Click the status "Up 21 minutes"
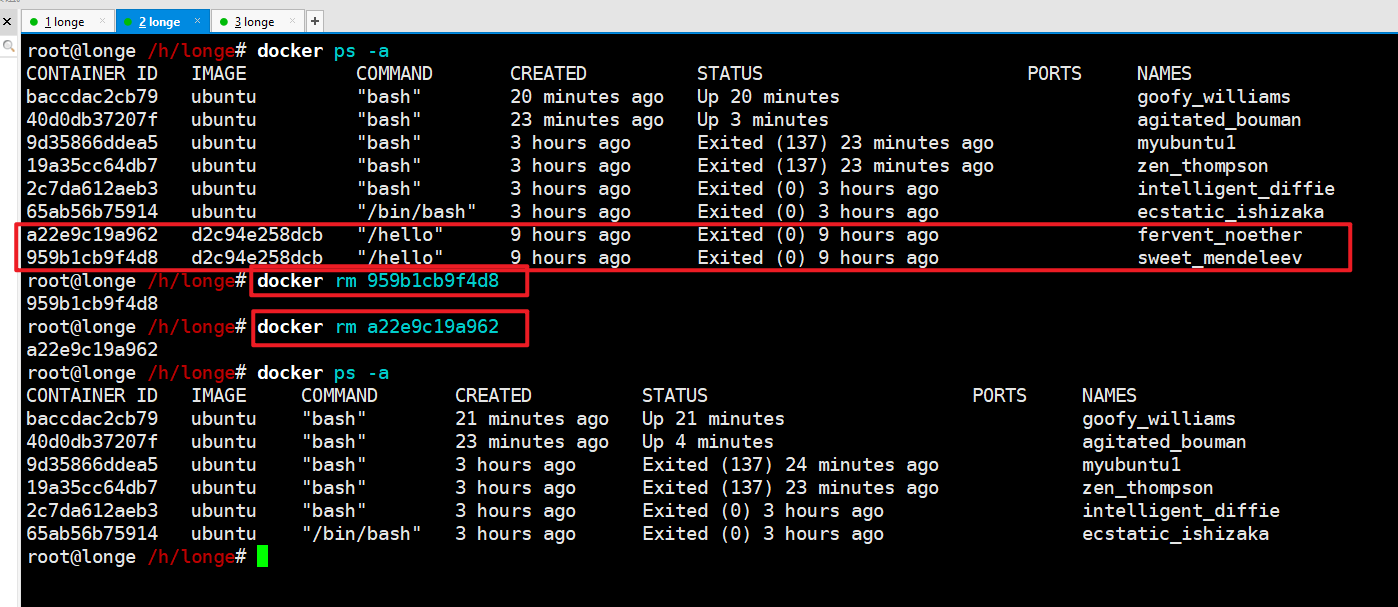 click(x=713, y=419)
